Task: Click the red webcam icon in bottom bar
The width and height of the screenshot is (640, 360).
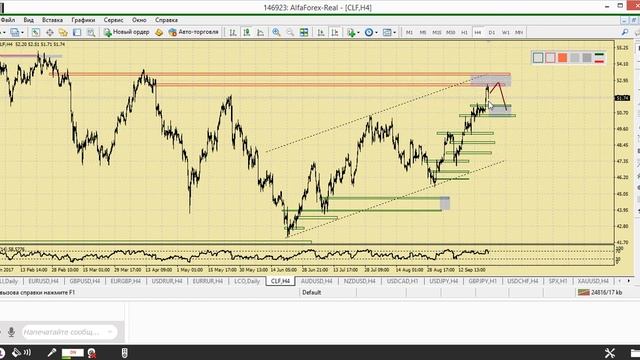Action: (x=92, y=353)
